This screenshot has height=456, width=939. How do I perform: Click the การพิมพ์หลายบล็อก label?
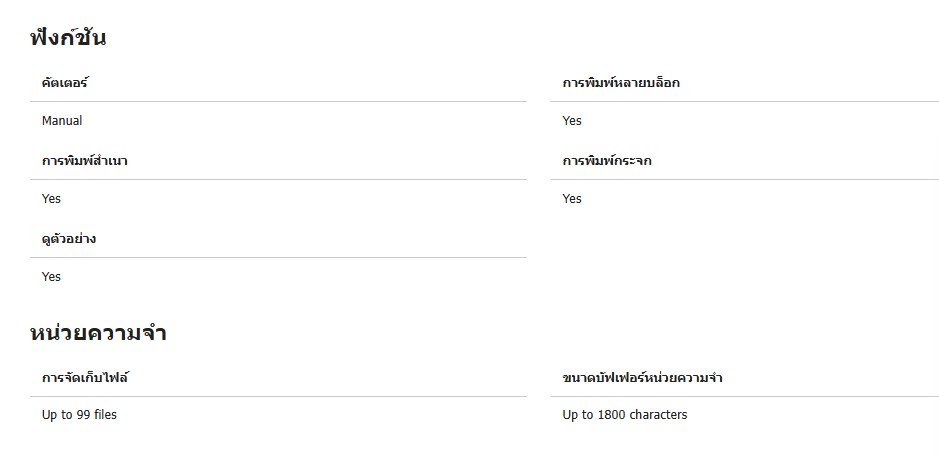621,83
